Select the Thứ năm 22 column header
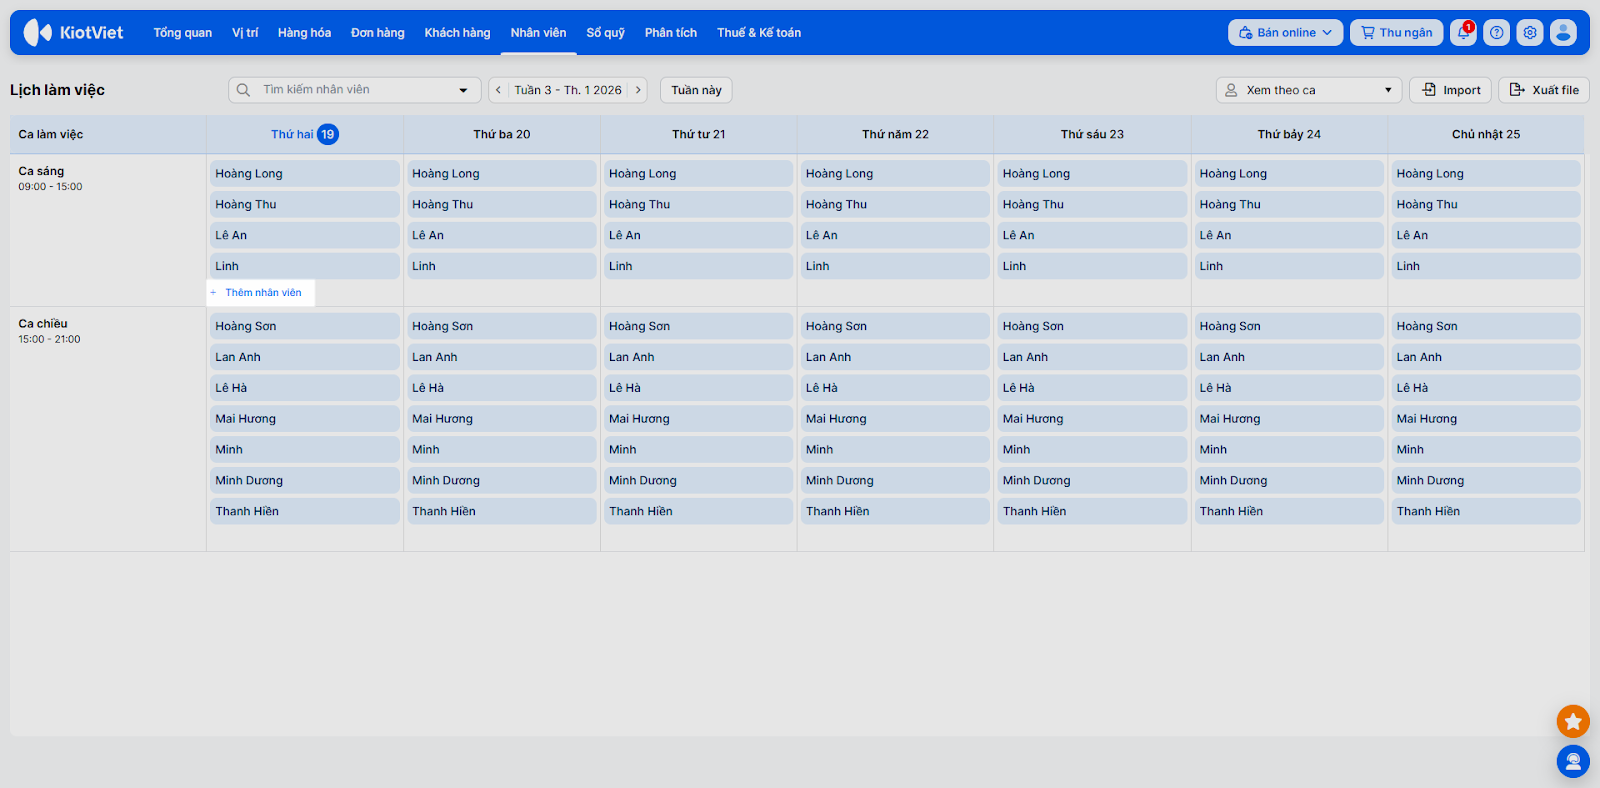This screenshot has width=1600, height=788. pyautogui.click(x=895, y=134)
